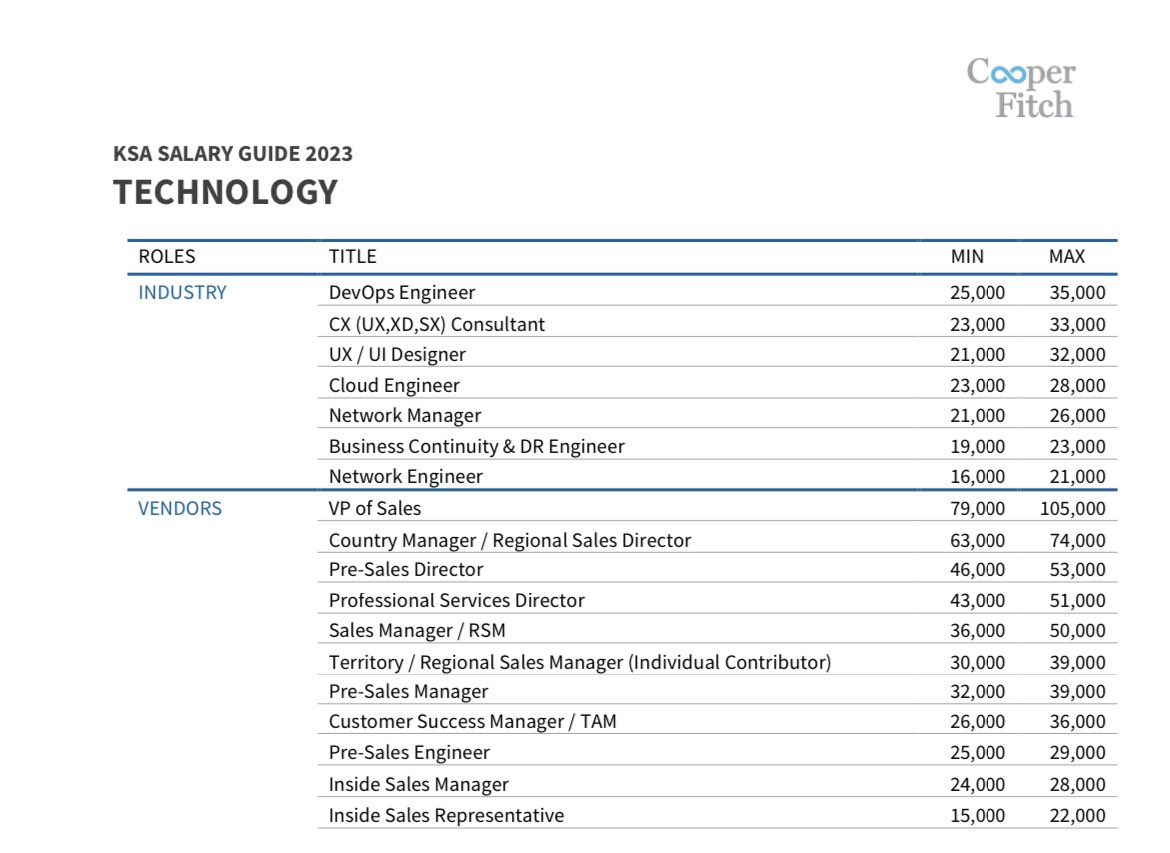The width and height of the screenshot is (1170, 853).
Task: Select the 'Cloud Engineer' title
Action: (x=395, y=385)
